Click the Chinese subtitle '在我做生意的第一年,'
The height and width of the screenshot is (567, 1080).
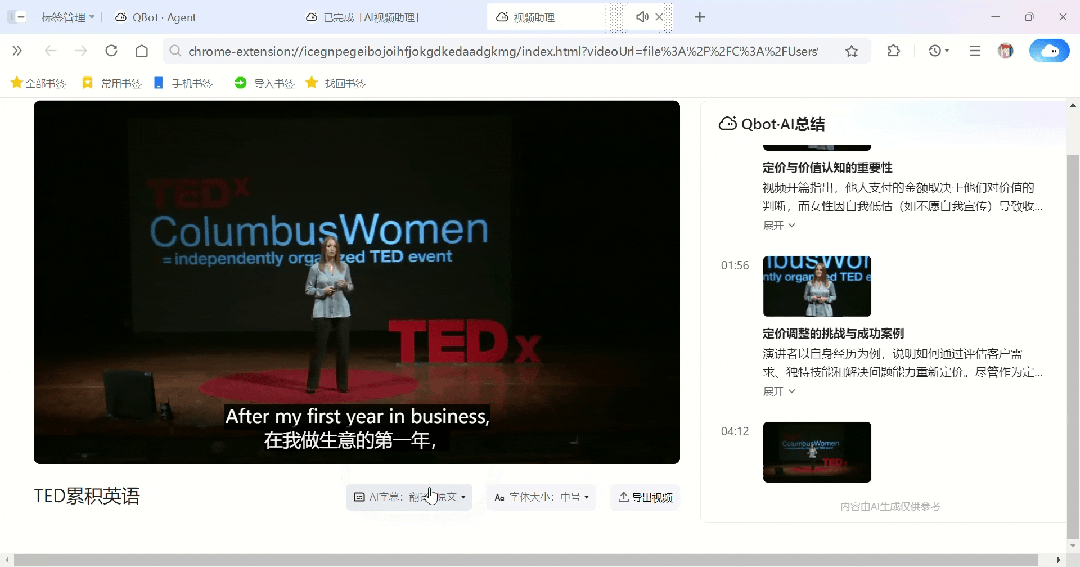pos(350,440)
